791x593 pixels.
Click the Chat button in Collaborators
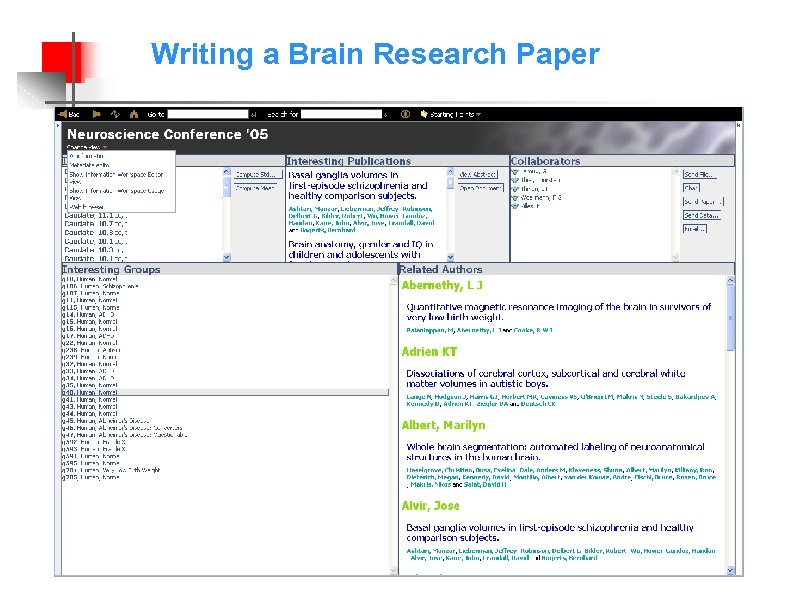(691, 188)
